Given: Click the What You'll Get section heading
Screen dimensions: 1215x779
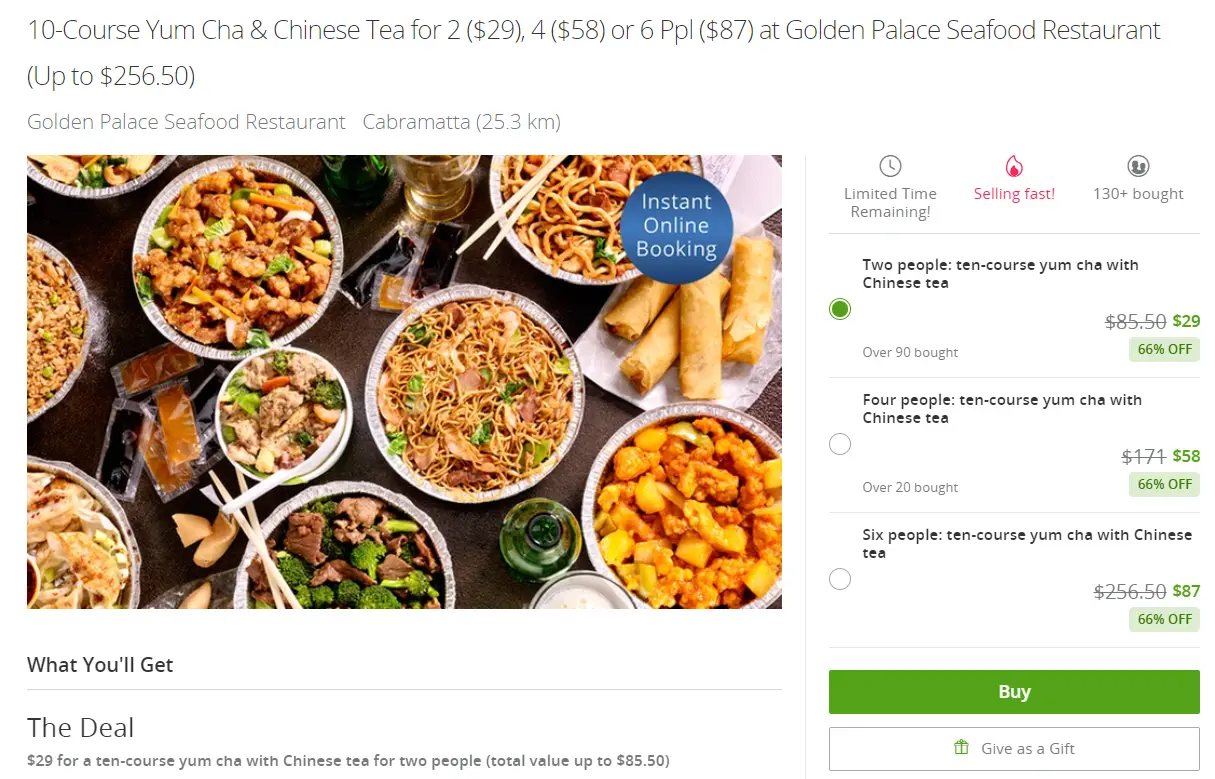Looking at the screenshot, I should (100, 665).
